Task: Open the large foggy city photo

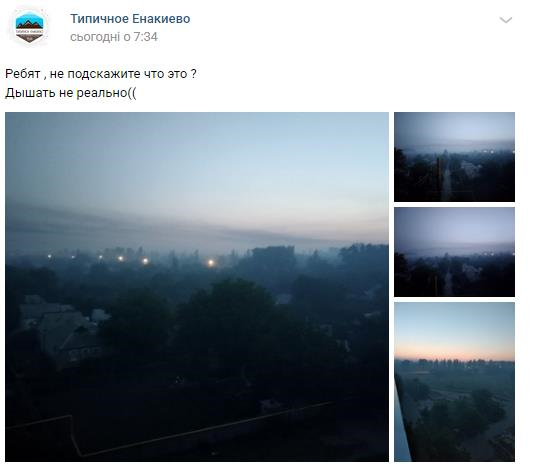Action: pyautogui.click(x=197, y=287)
